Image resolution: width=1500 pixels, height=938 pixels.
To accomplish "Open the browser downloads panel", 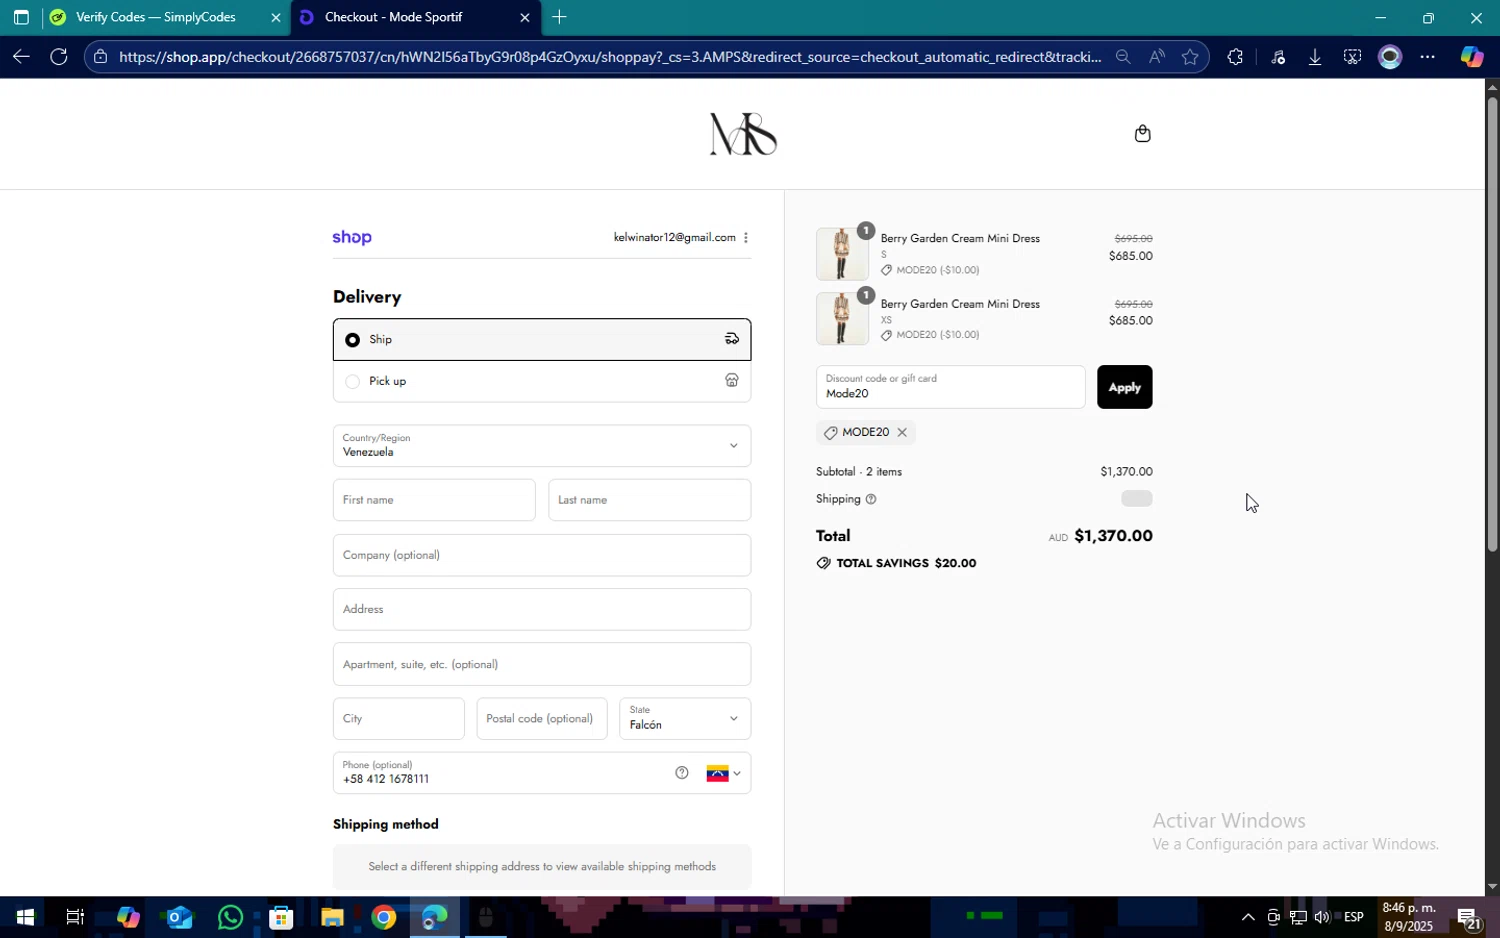I will pyautogui.click(x=1315, y=57).
